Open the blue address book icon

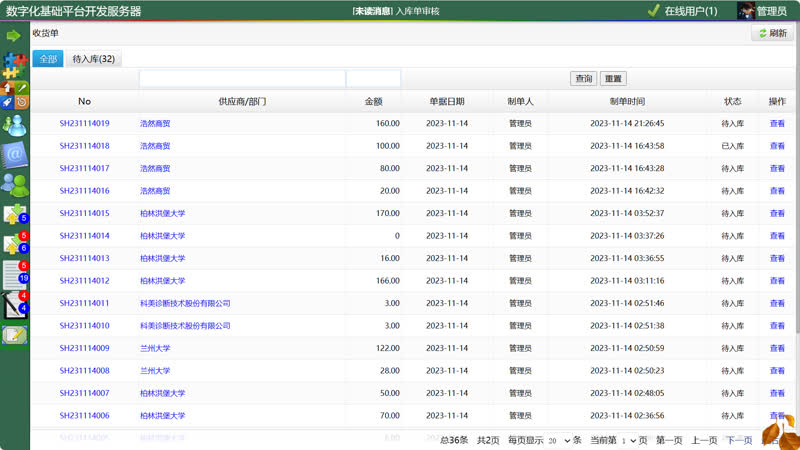tap(14, 154)
